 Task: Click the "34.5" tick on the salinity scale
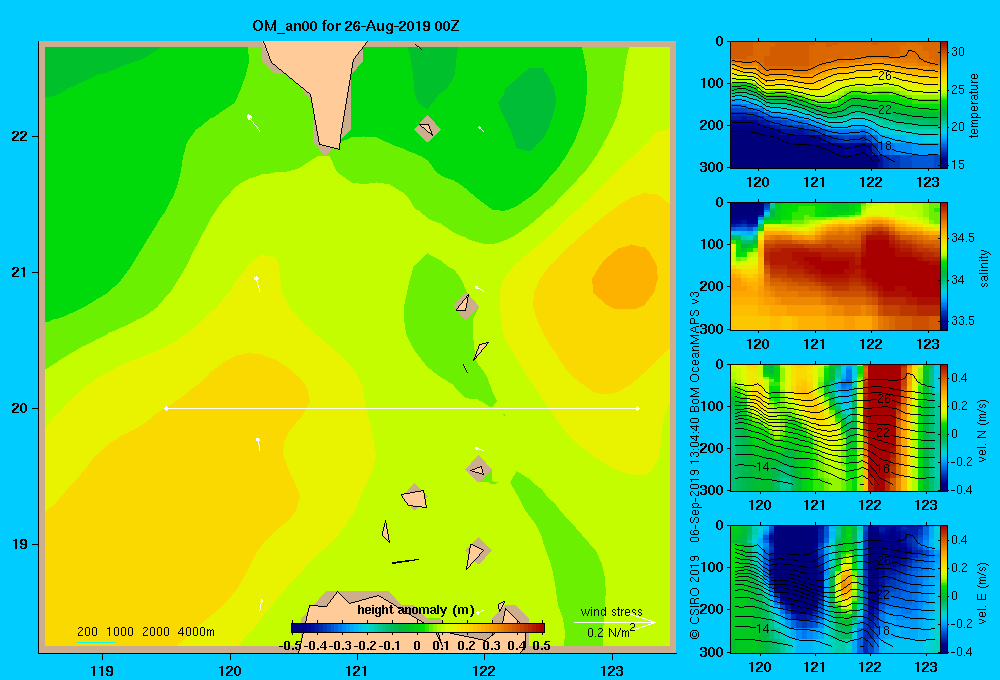963,237
